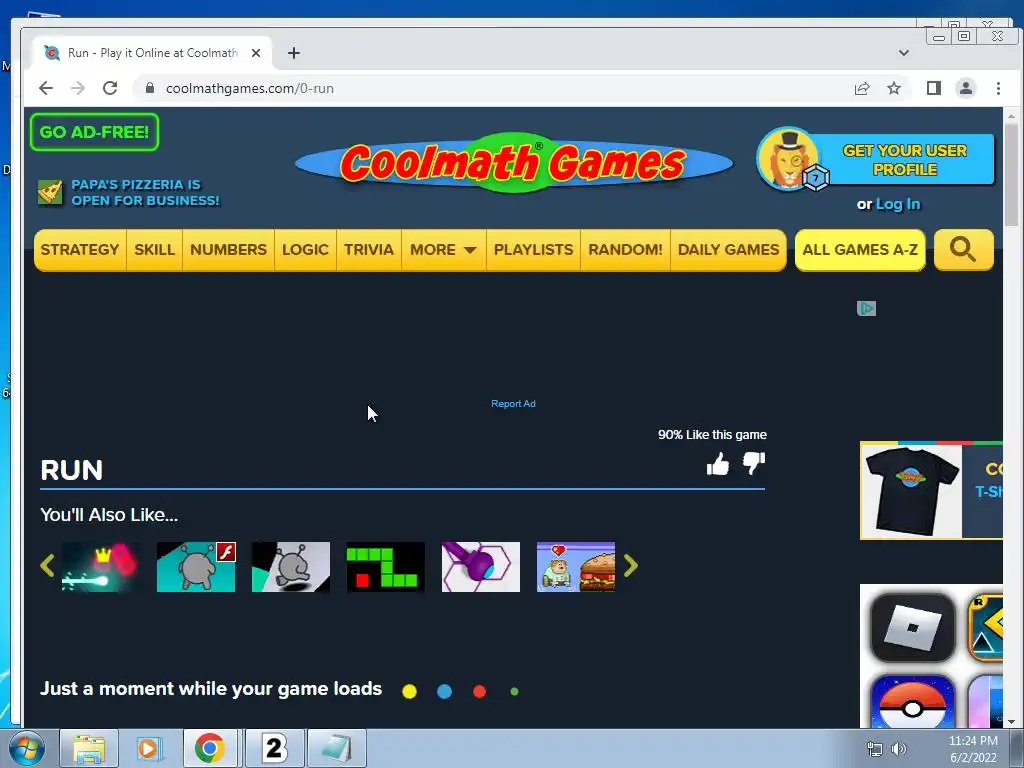Viewport: 1024px width, 768px height.
Task: Select the RANDOM! game item
Action: tap(625, 249)
